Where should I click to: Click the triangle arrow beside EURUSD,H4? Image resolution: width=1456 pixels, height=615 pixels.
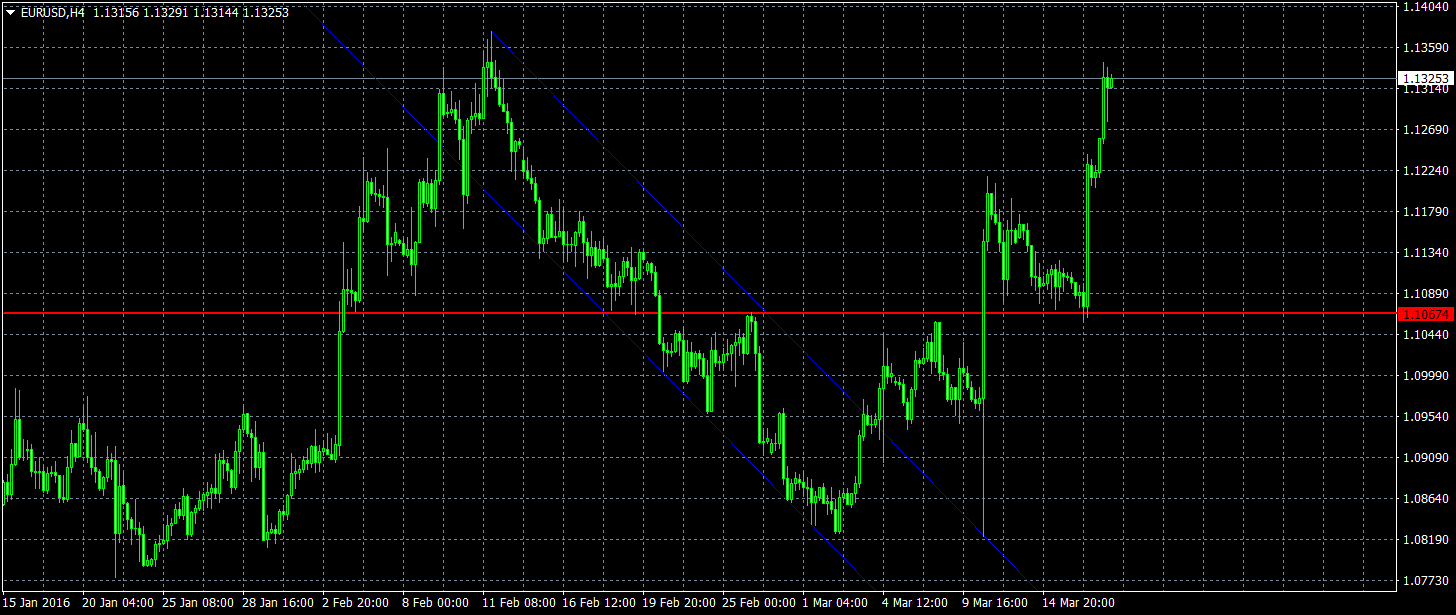10,13
